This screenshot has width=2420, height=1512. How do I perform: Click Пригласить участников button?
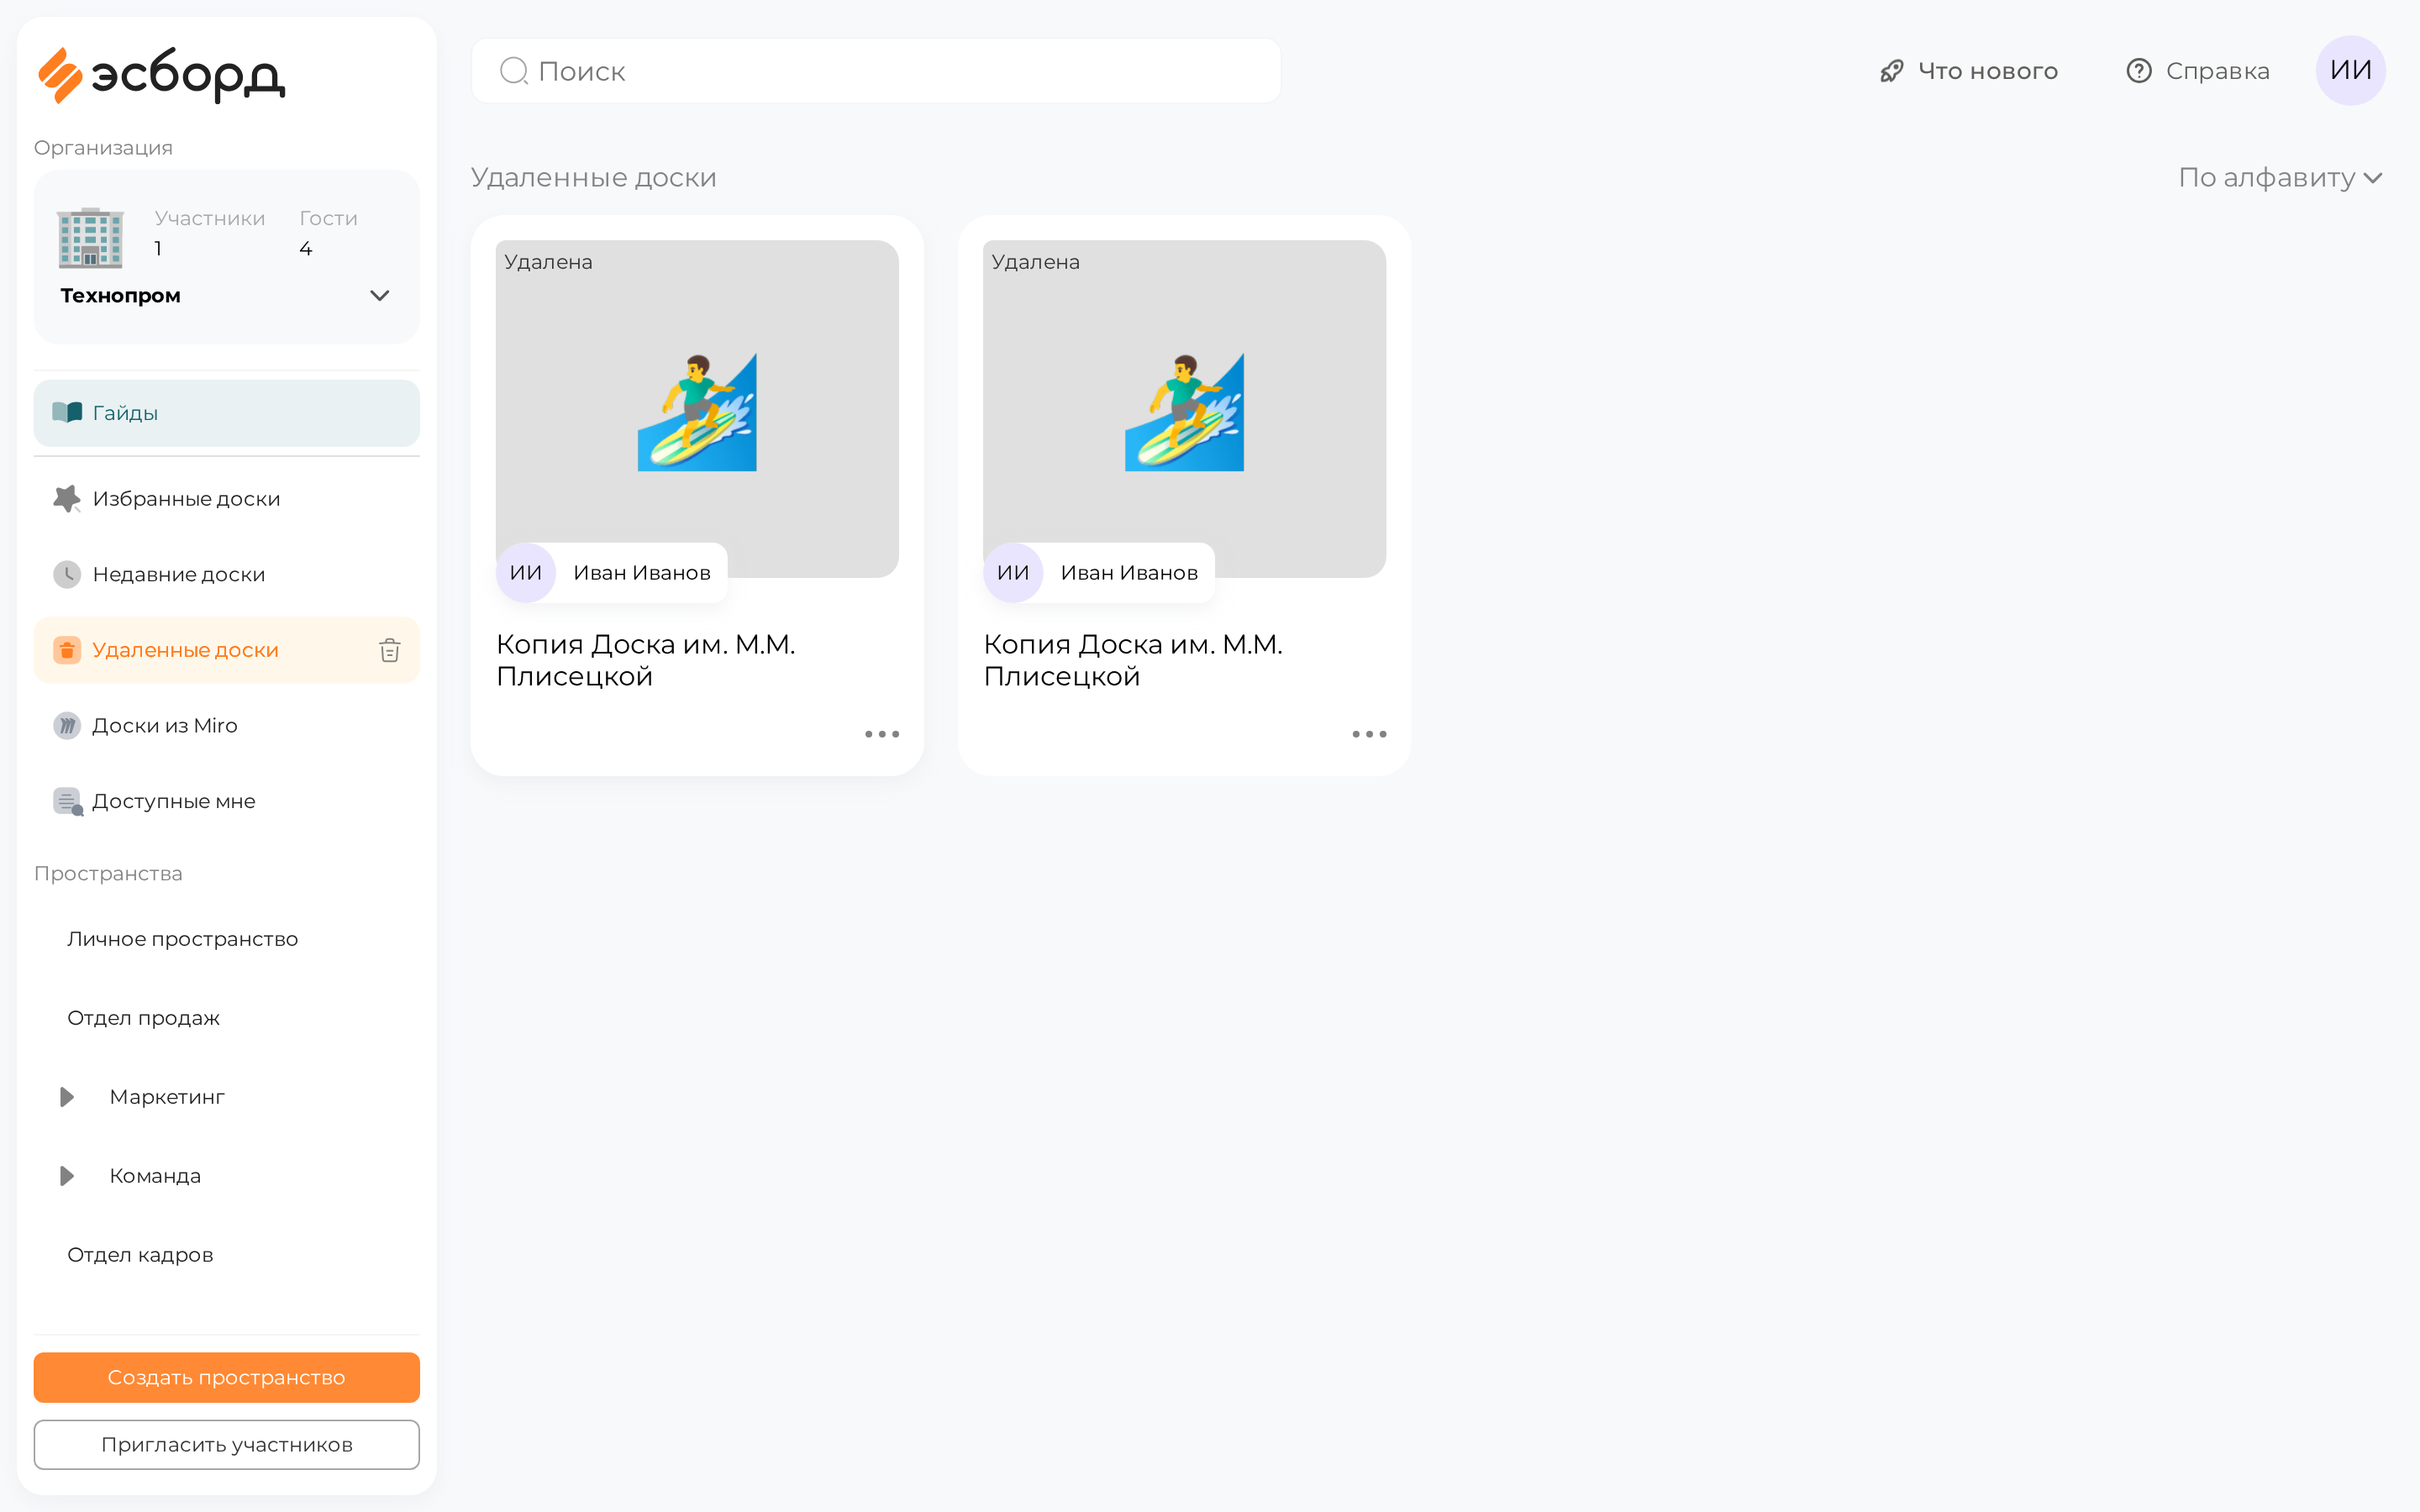(x=227, y=1444)
